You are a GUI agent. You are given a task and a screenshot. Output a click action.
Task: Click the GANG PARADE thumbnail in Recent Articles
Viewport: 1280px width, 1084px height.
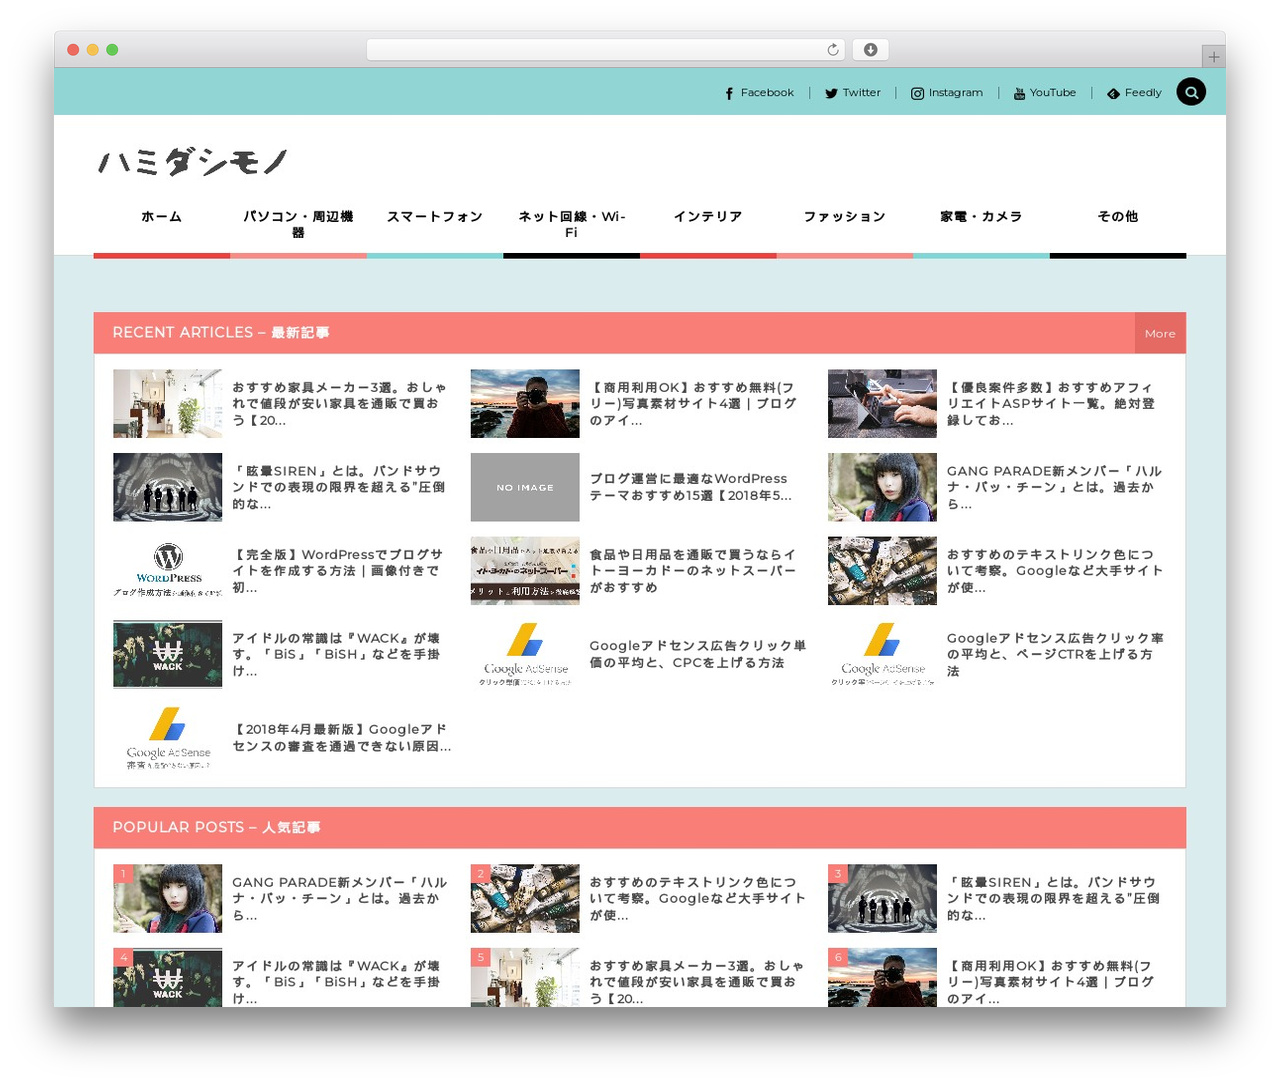tap(882, 487)
